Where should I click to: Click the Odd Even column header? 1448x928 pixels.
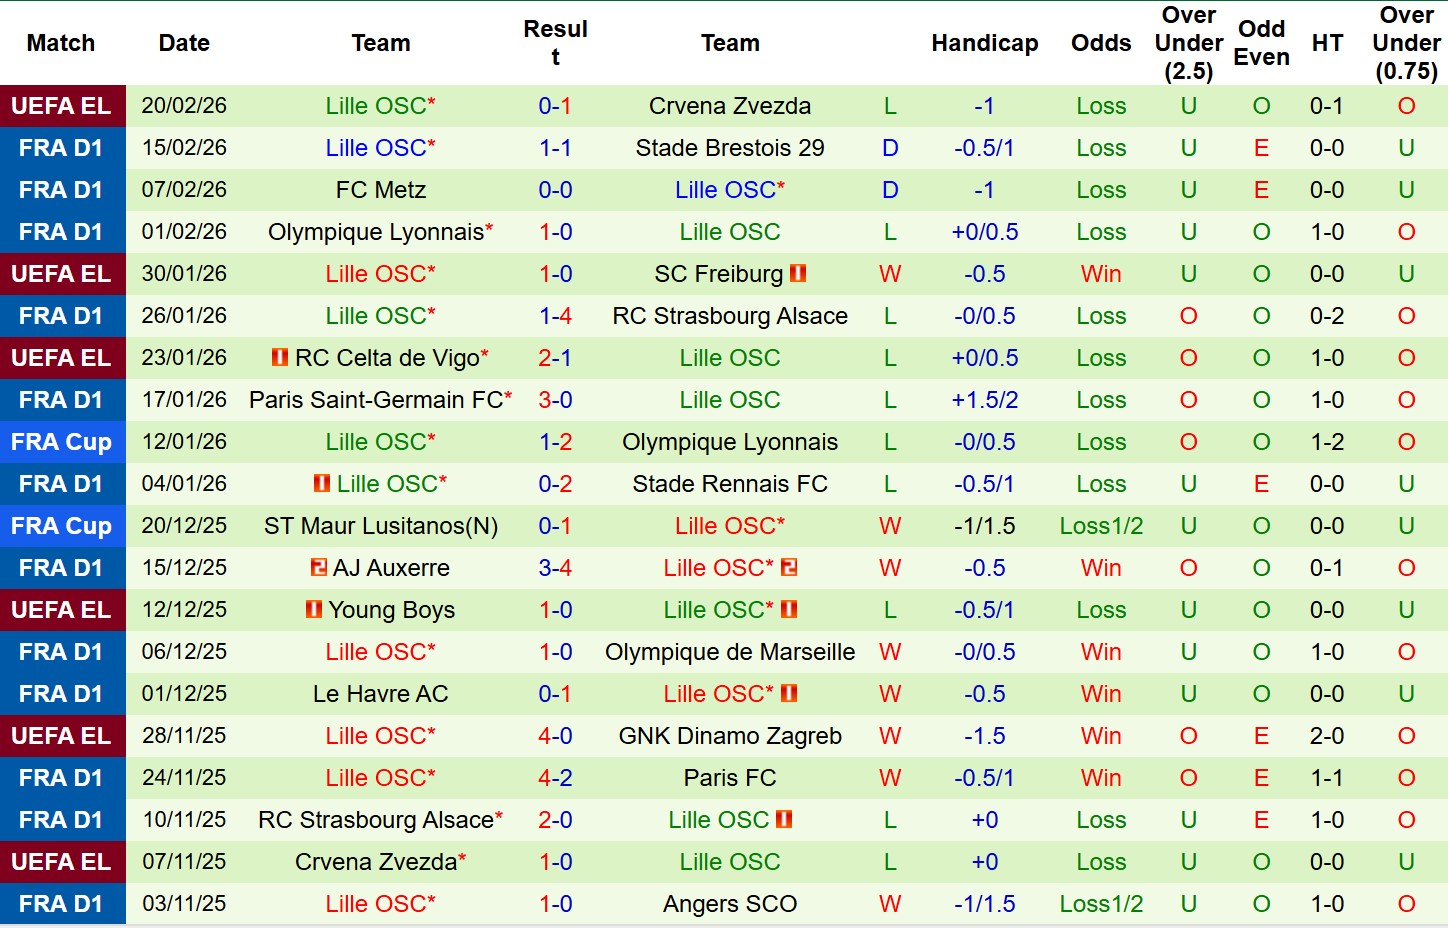point(1261,43)
